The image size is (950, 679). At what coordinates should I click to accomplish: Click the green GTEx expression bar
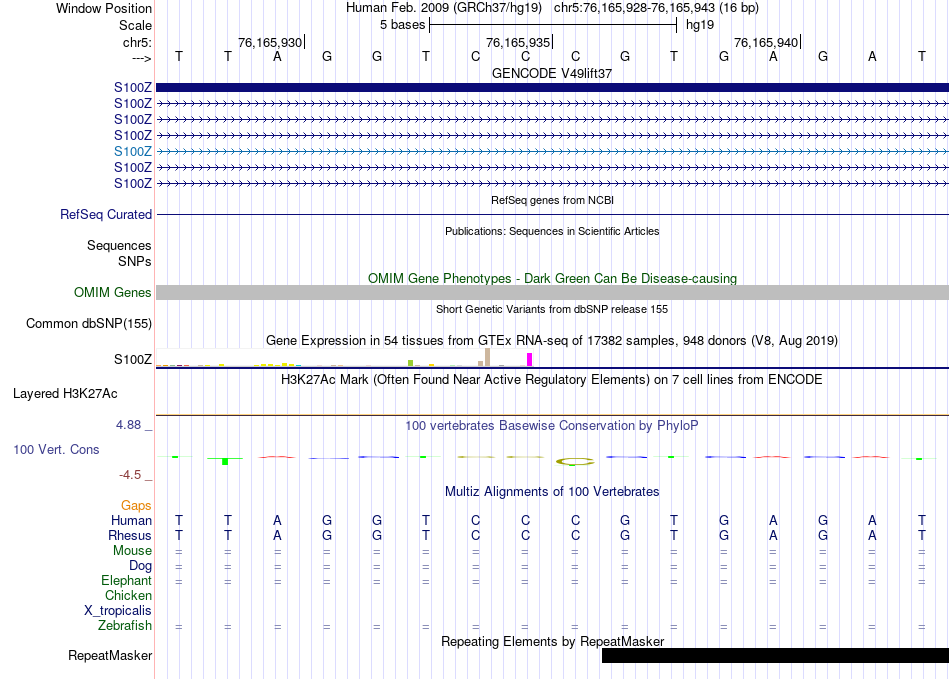tap(410, 363)
